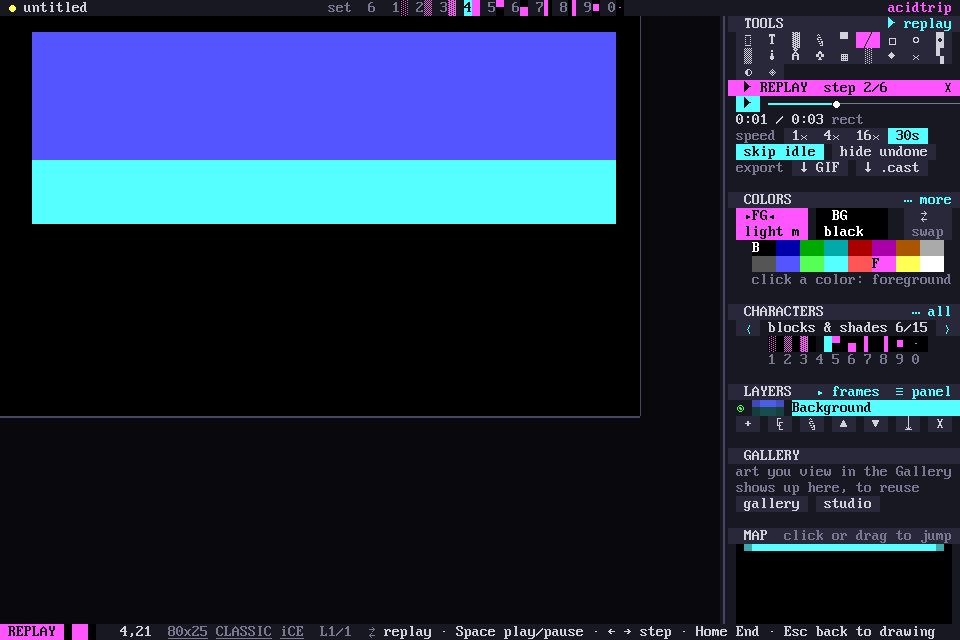
Task: Toggle the hide undone option
Action: (x=883, y=152)
